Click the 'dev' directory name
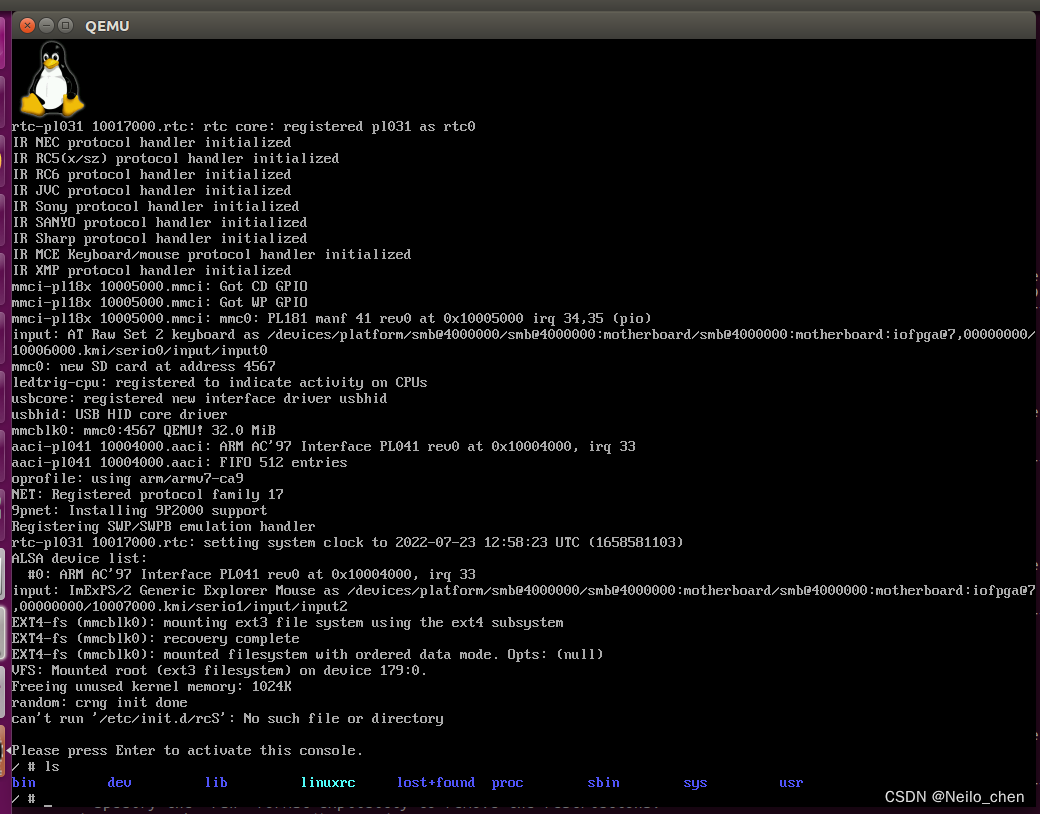Viewport: 1040px width, 814px height. (119, 782)
